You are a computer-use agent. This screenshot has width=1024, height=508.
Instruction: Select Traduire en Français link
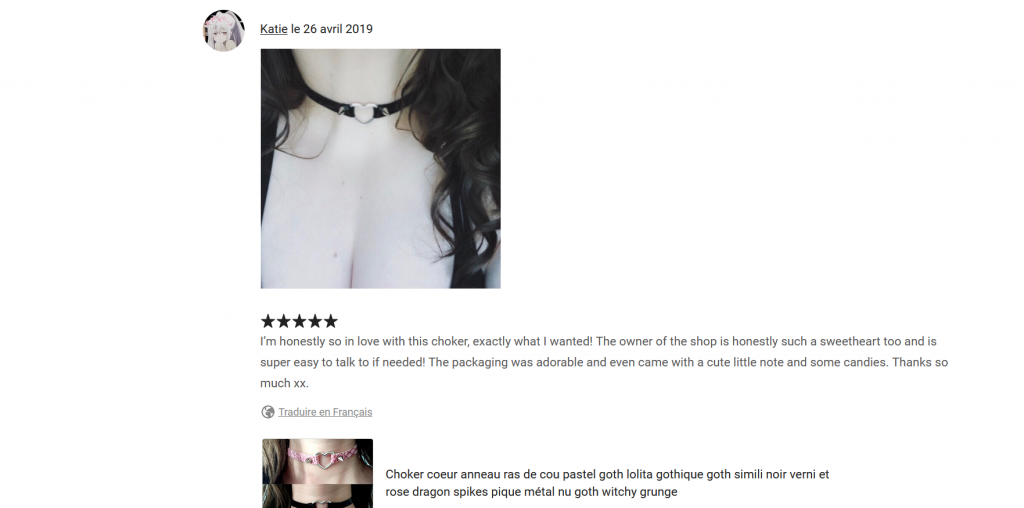point(325,412)
